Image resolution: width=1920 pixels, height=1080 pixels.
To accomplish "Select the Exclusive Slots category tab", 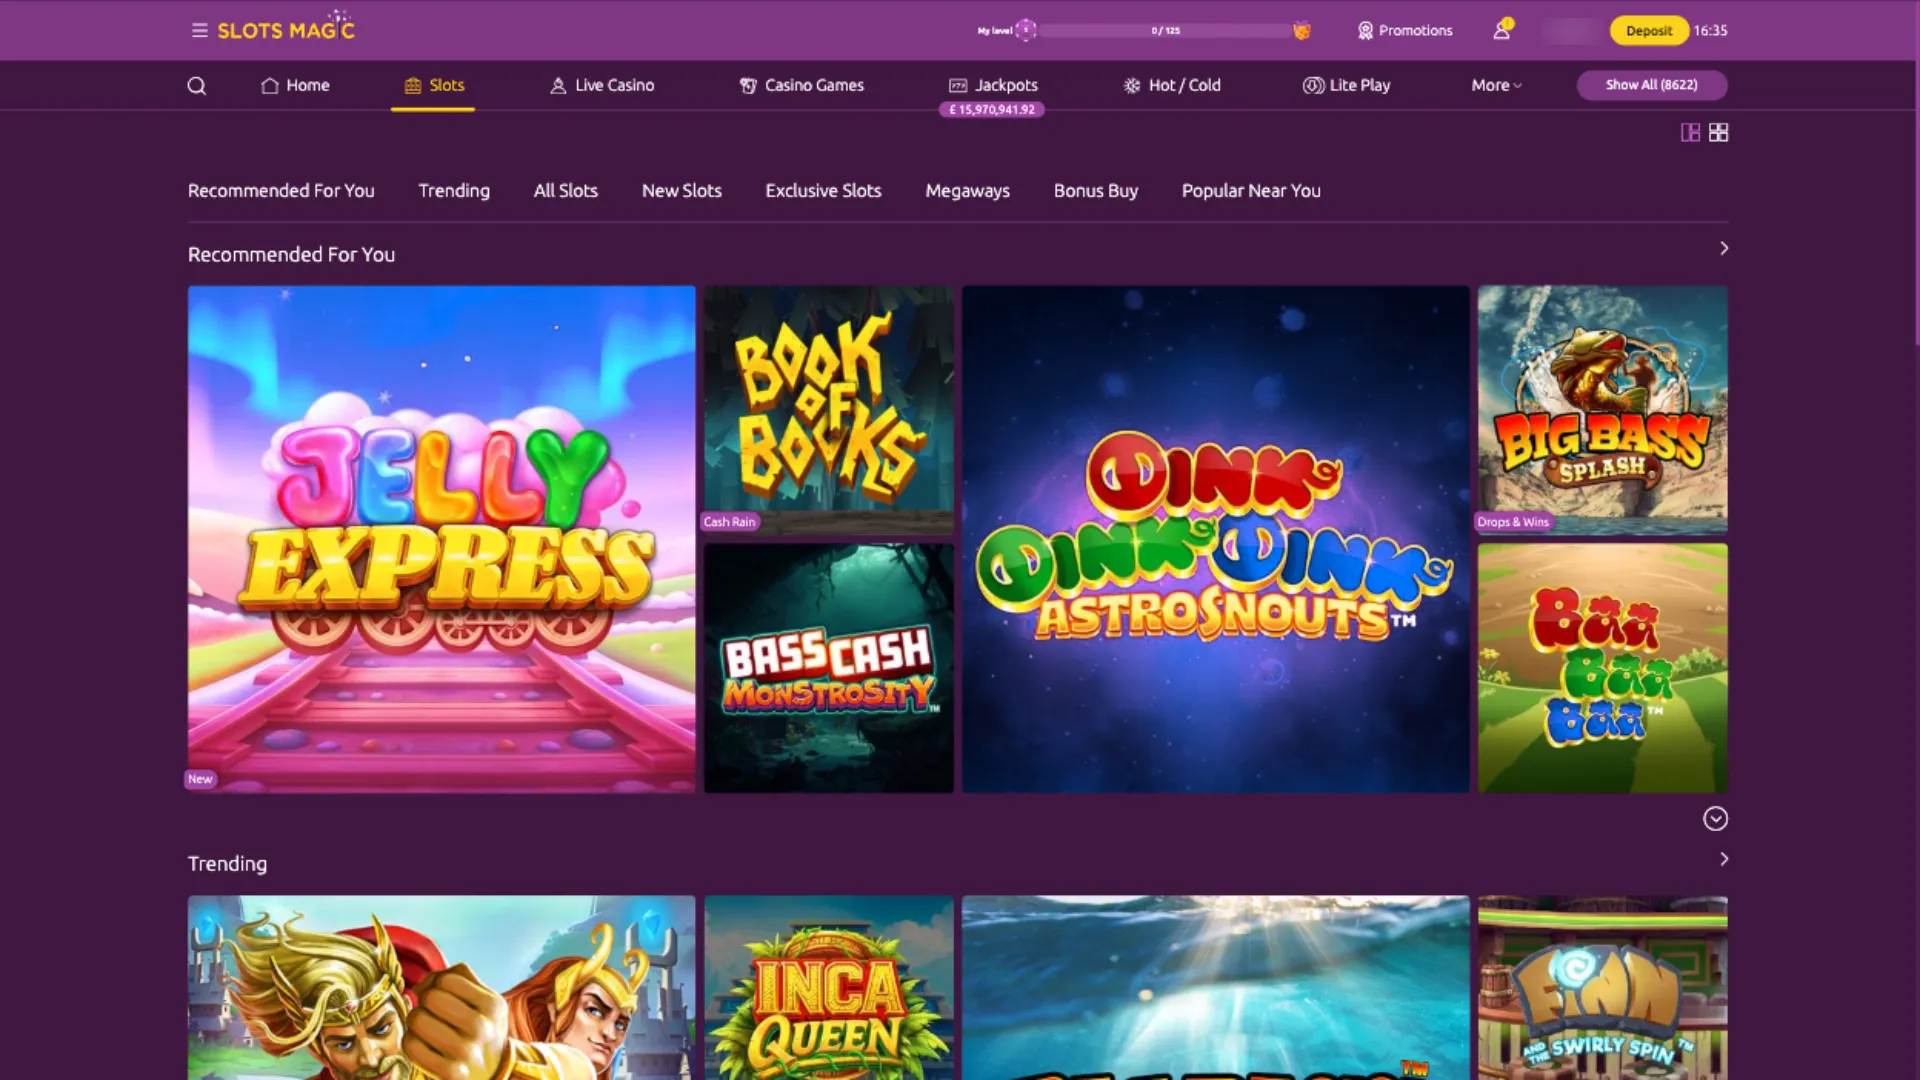I will pyautogui.click(x=823, y=190).
